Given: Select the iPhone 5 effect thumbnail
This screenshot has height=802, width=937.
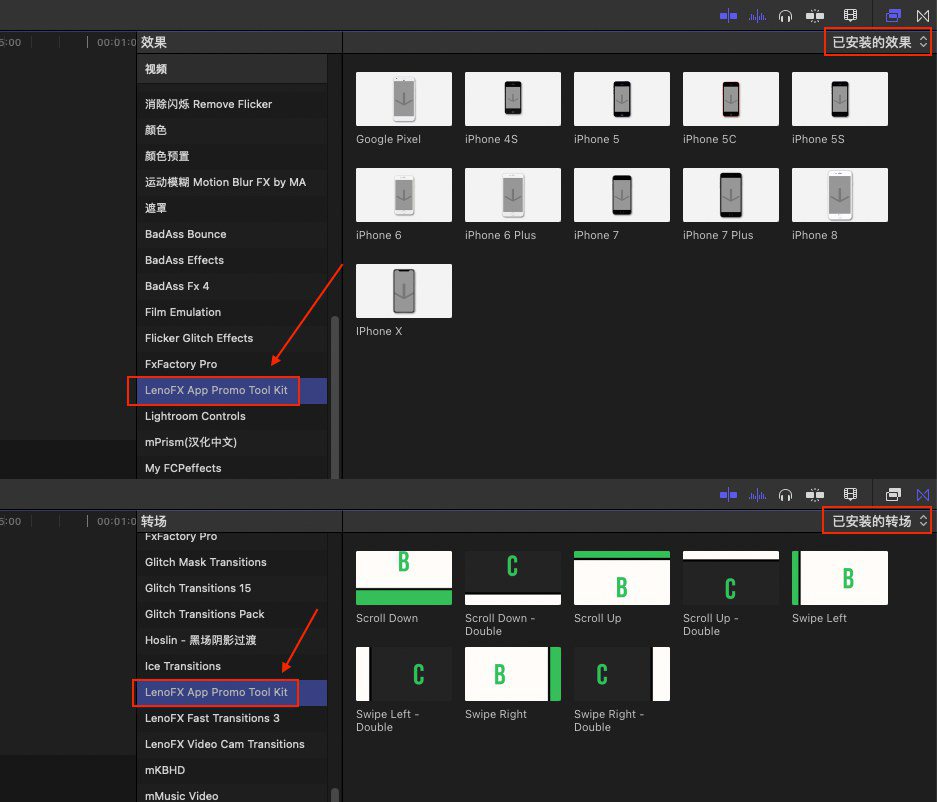Looking at the screenshot, I should (621, 99).
